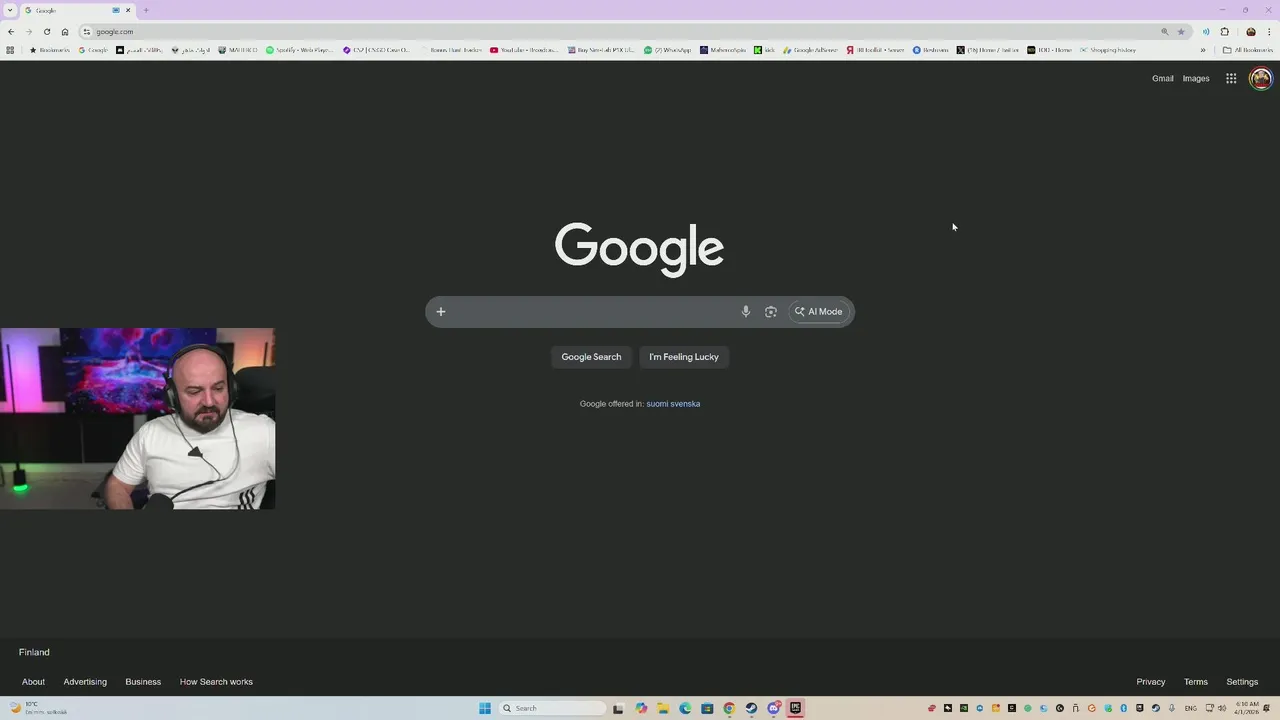Image resolution: width=1280 pixels, height=720 pixels.
Task: Open Task View from taskbar
Action: pyautogui.click(x=619, y=708)
